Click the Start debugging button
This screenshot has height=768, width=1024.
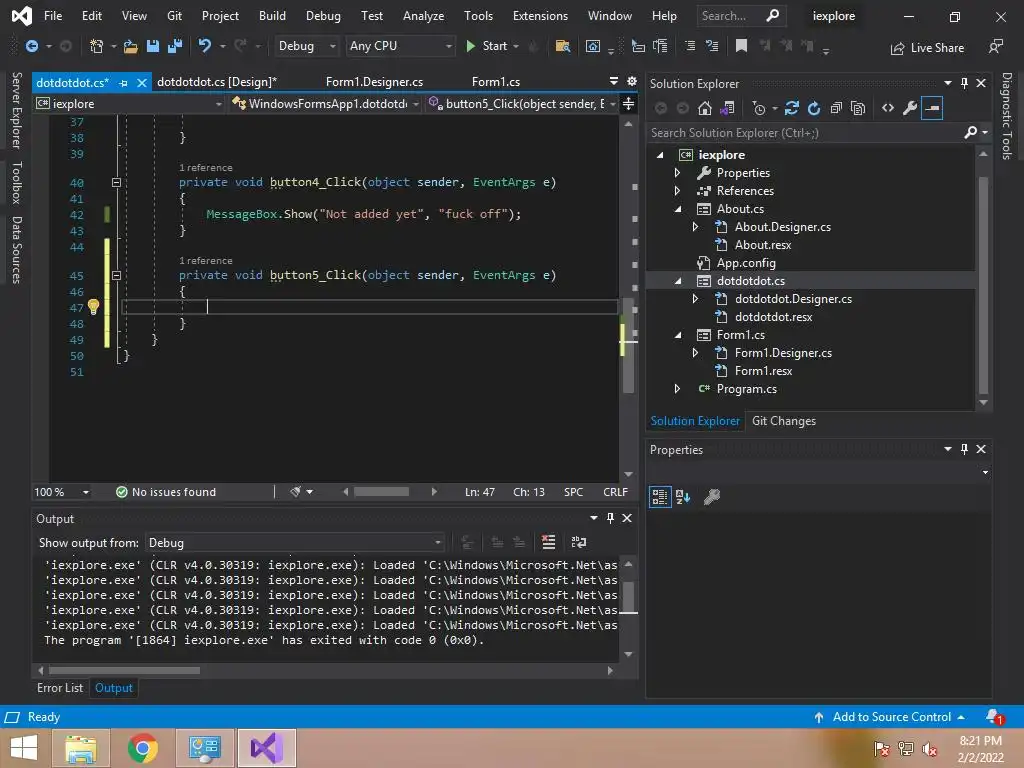pos(493,46)
